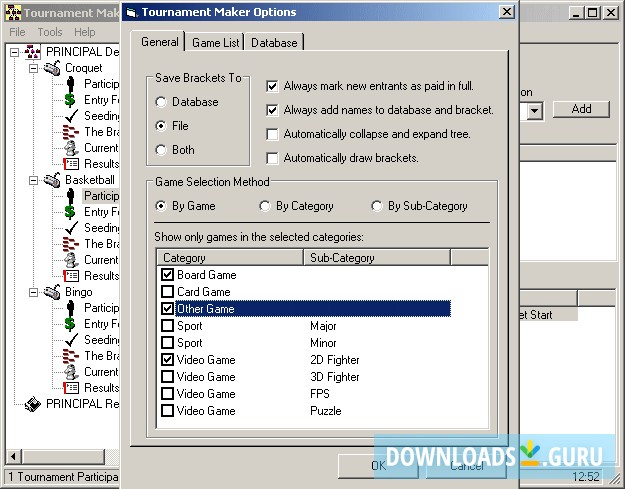Open the Help menu

(85, 32)
